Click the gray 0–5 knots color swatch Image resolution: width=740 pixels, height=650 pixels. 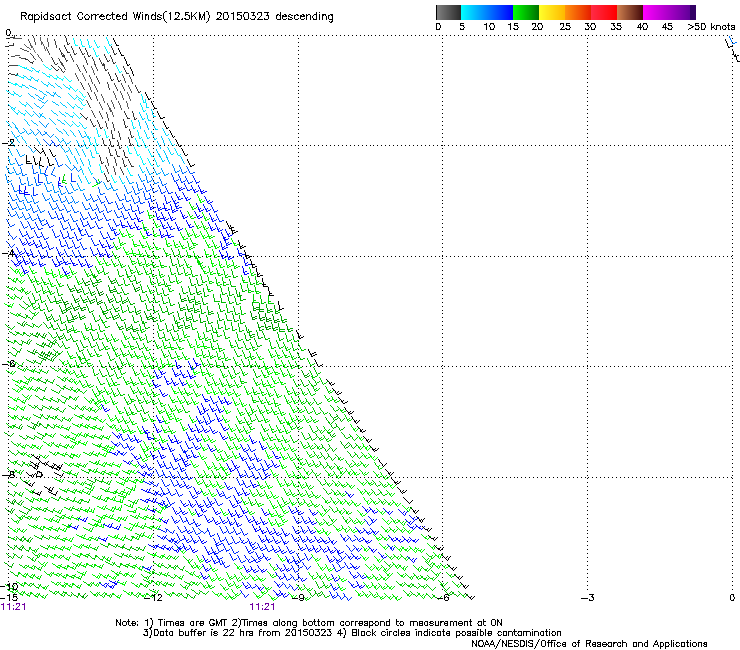pyautogui.click(x=448, y=12)
